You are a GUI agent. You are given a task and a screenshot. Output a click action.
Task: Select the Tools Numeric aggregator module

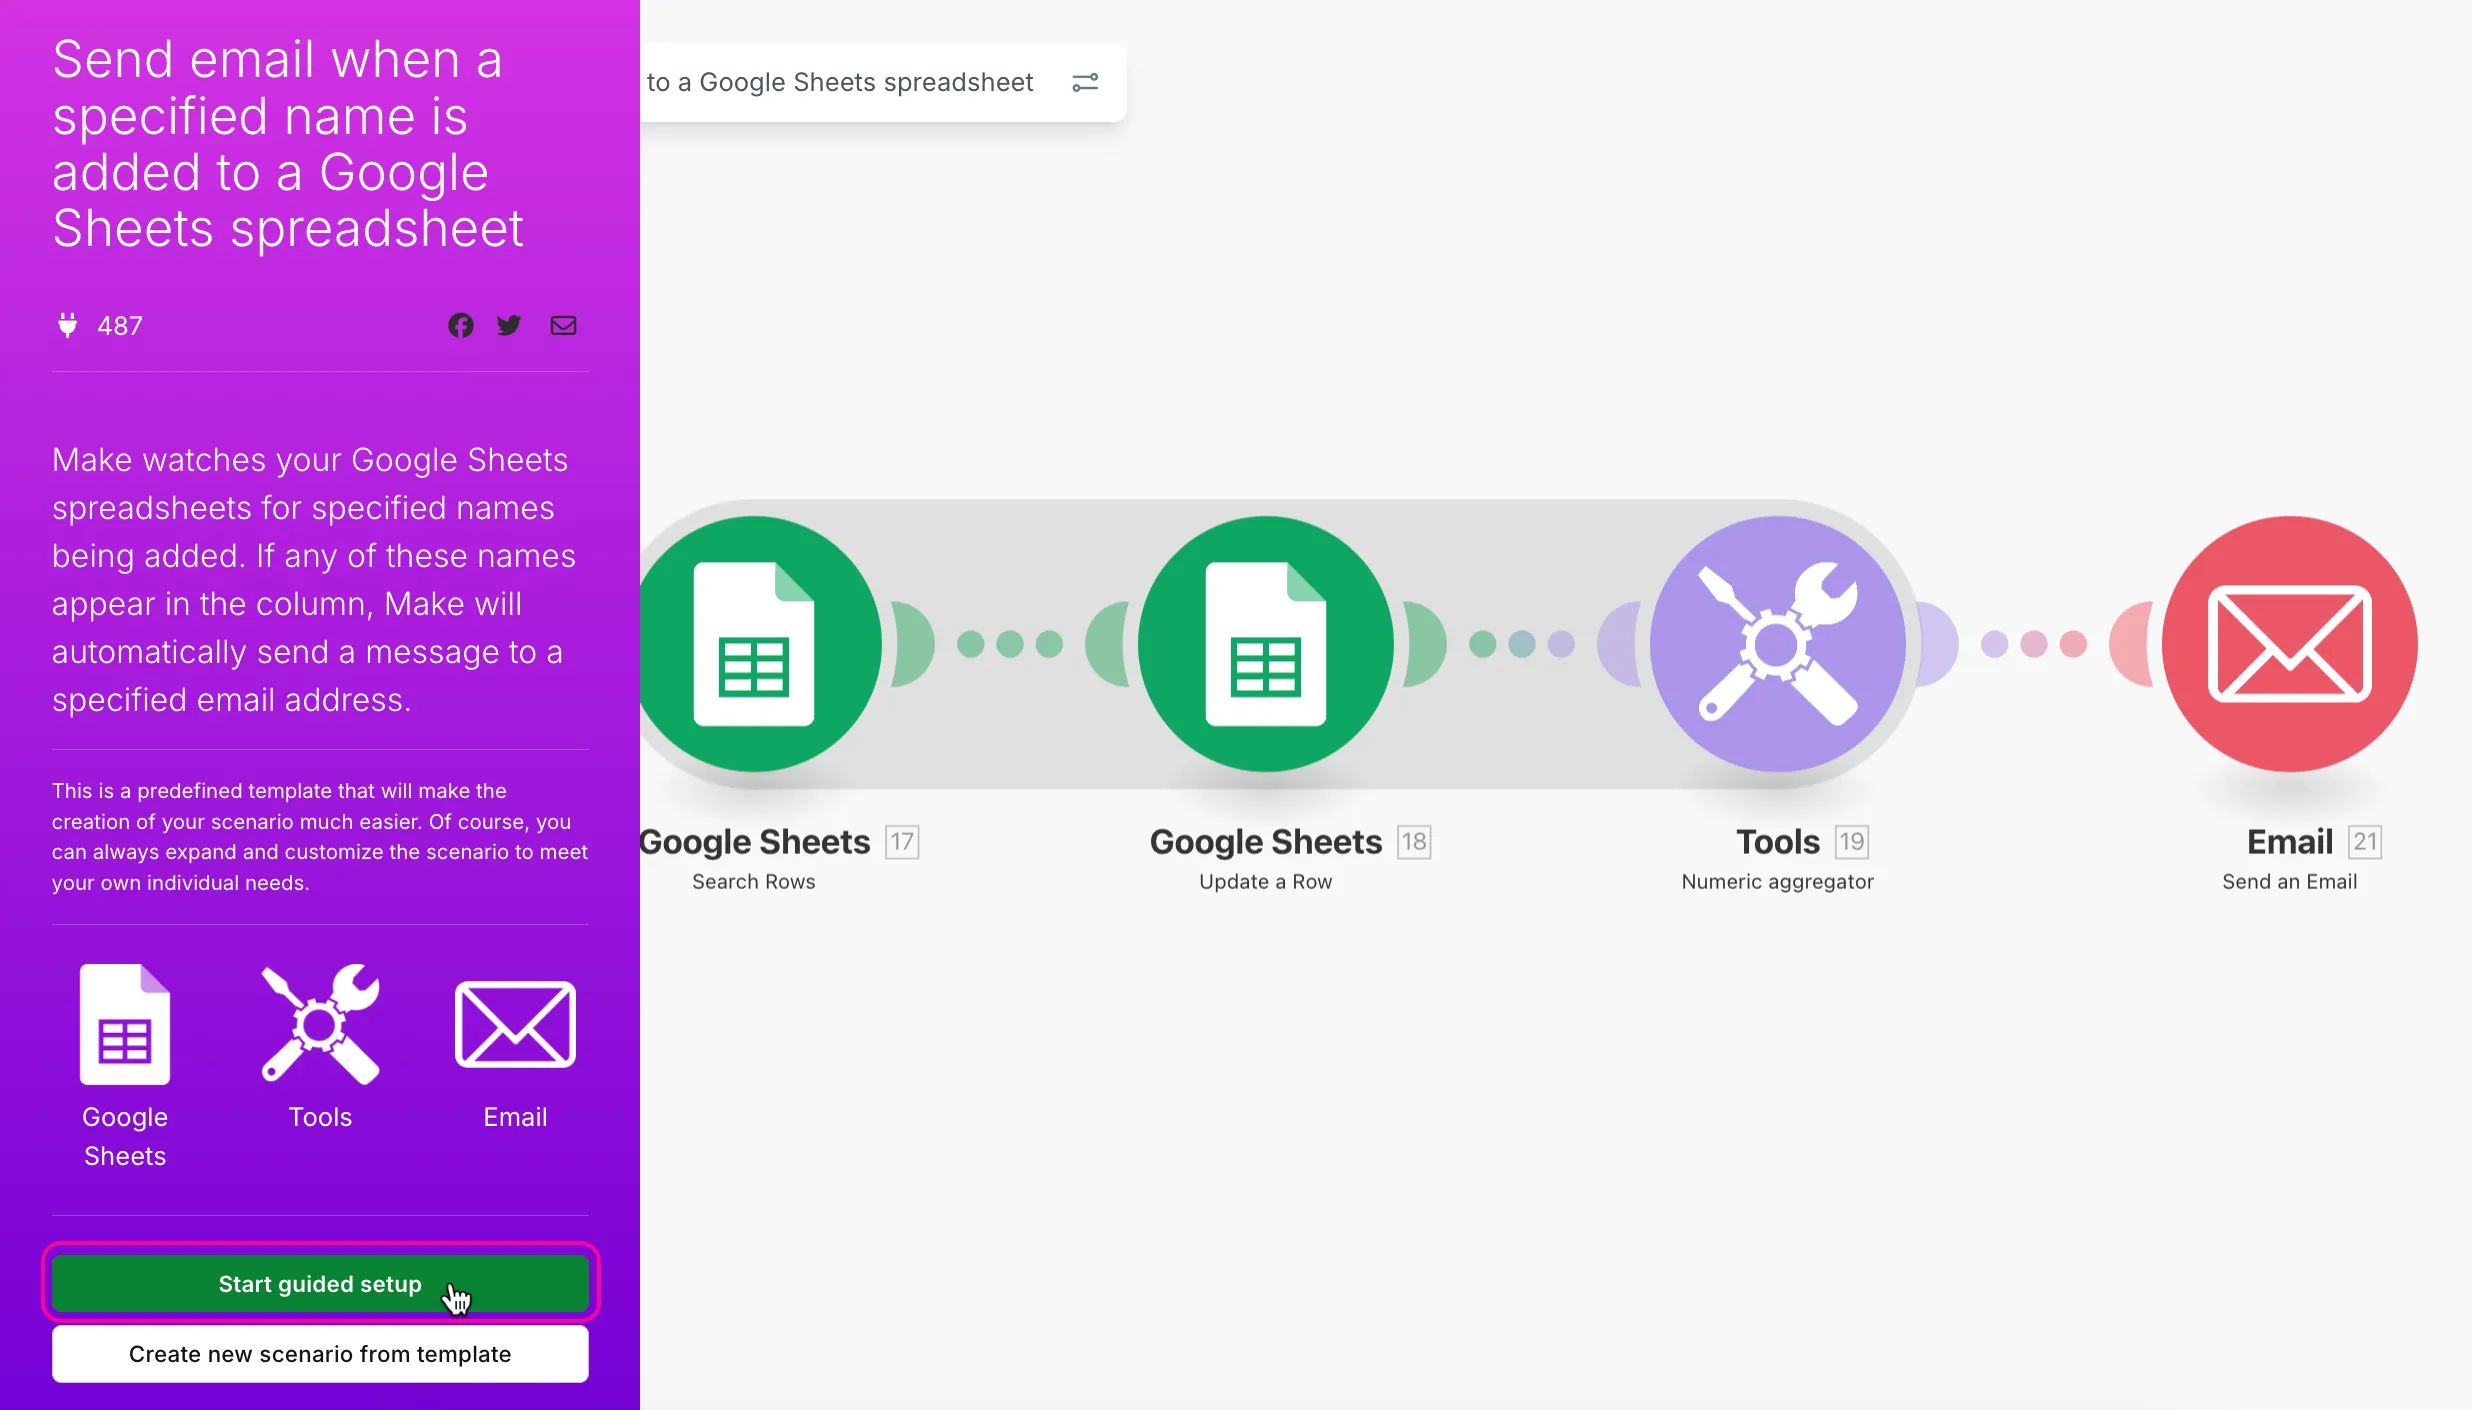pyautogui.click(x=1778, y=644)
